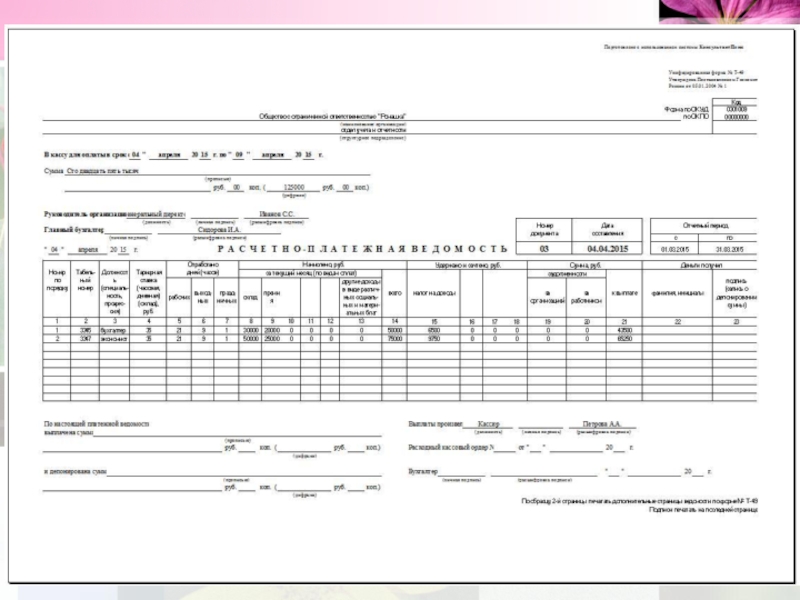Click the organization name 'Ромашка' line
Screen dimensions: 800x600
(x=332, y=117)
